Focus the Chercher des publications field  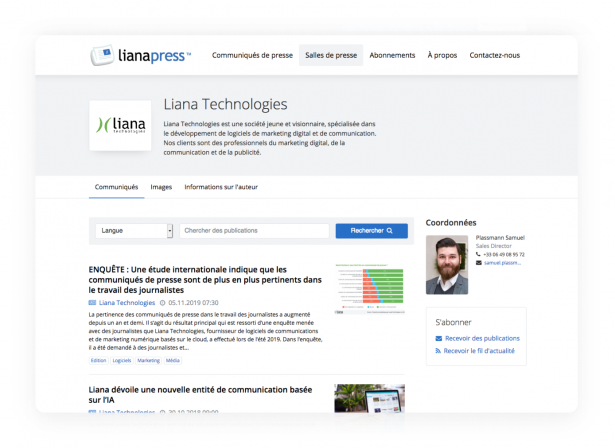click(x=254, y=231)
